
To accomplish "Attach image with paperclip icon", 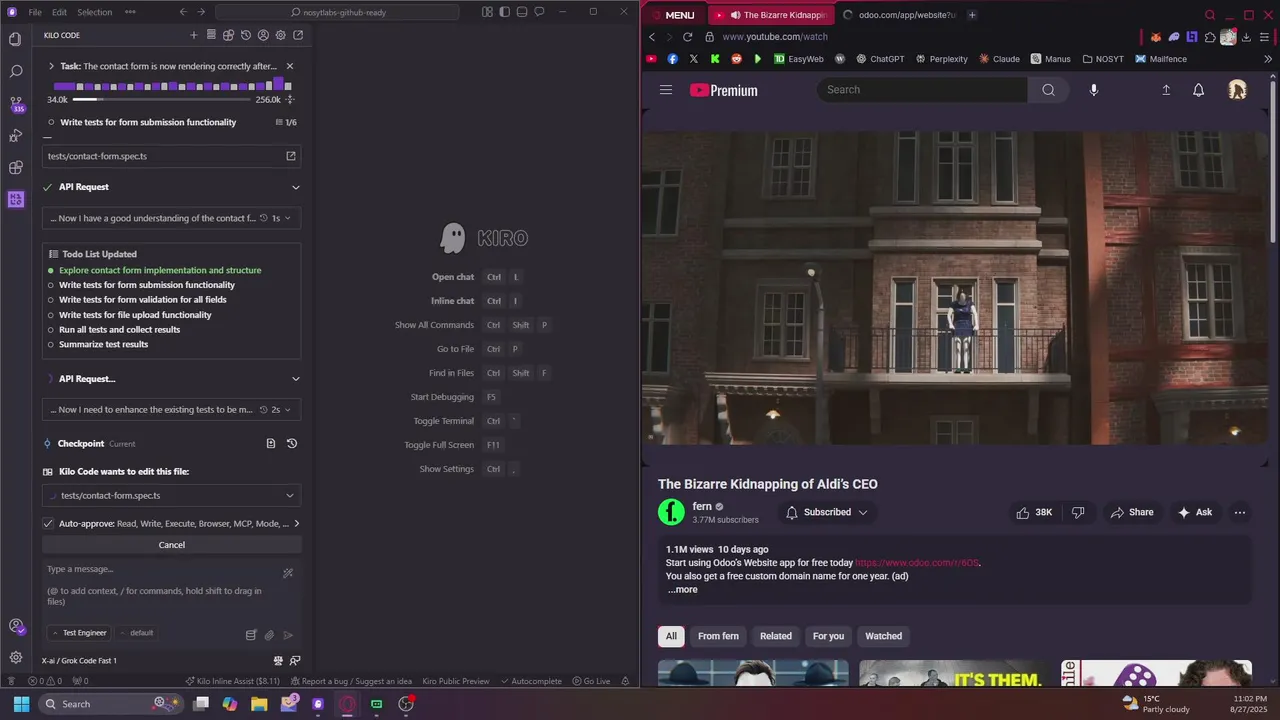I will tap(269, 635).
